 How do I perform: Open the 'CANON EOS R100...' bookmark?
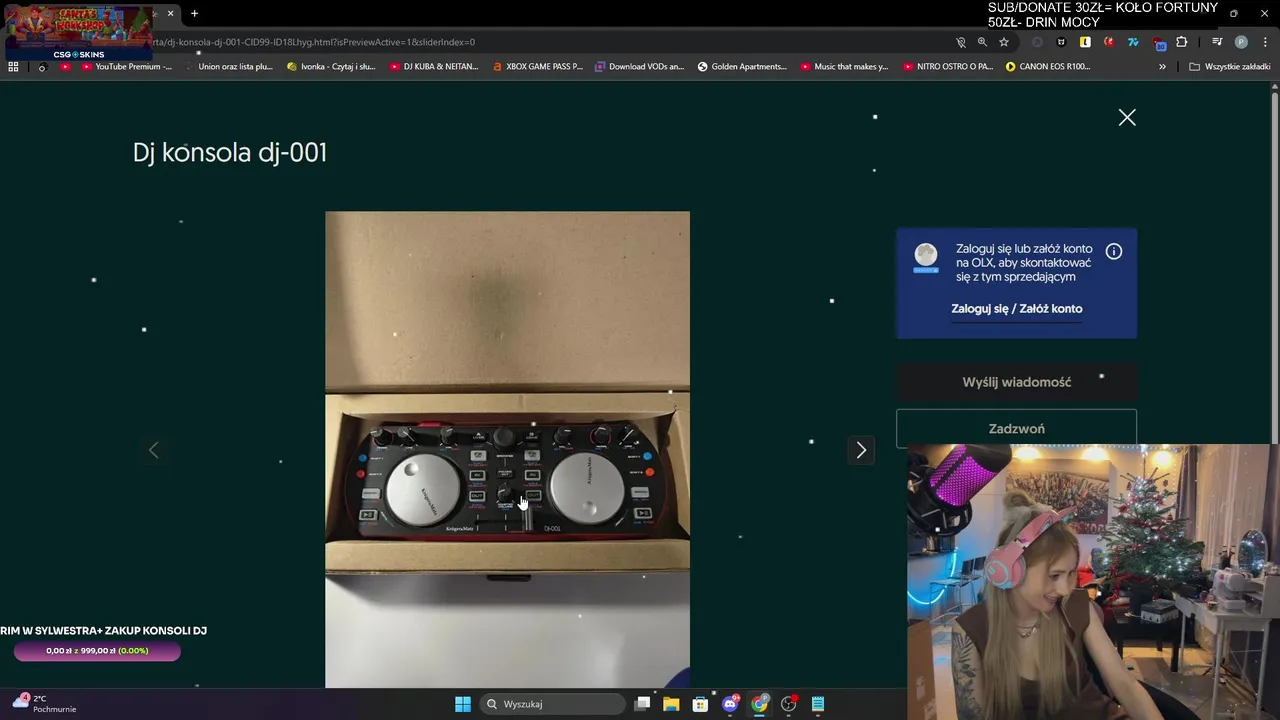pos(1048,67)
